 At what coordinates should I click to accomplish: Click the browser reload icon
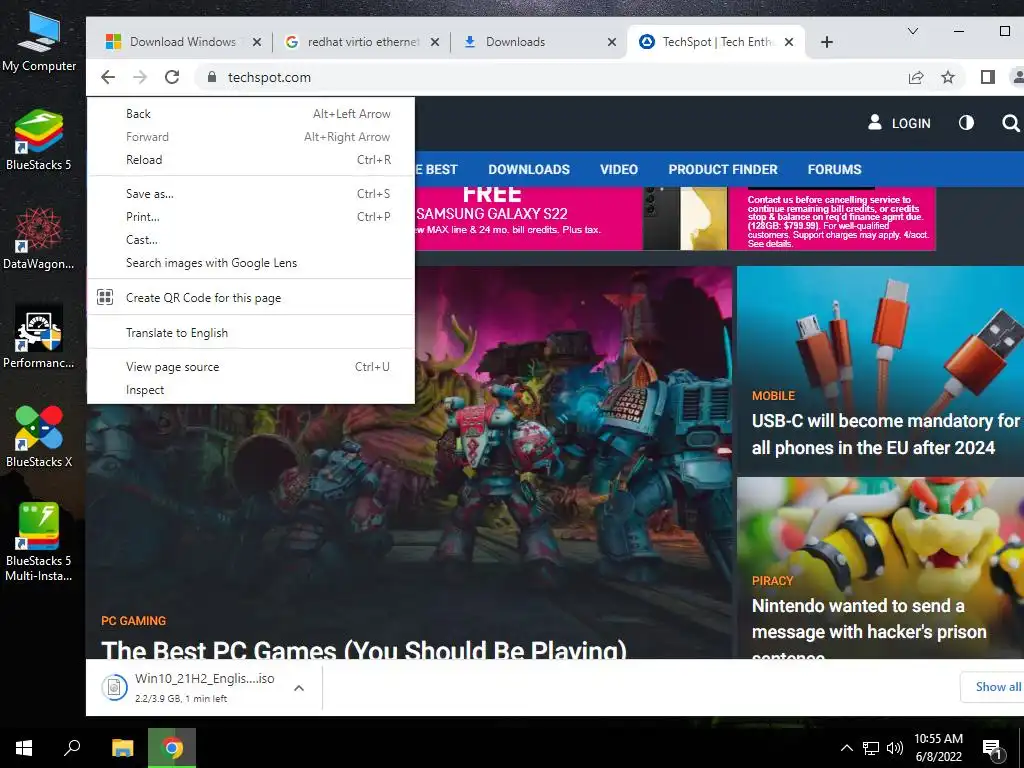(172, 77)
